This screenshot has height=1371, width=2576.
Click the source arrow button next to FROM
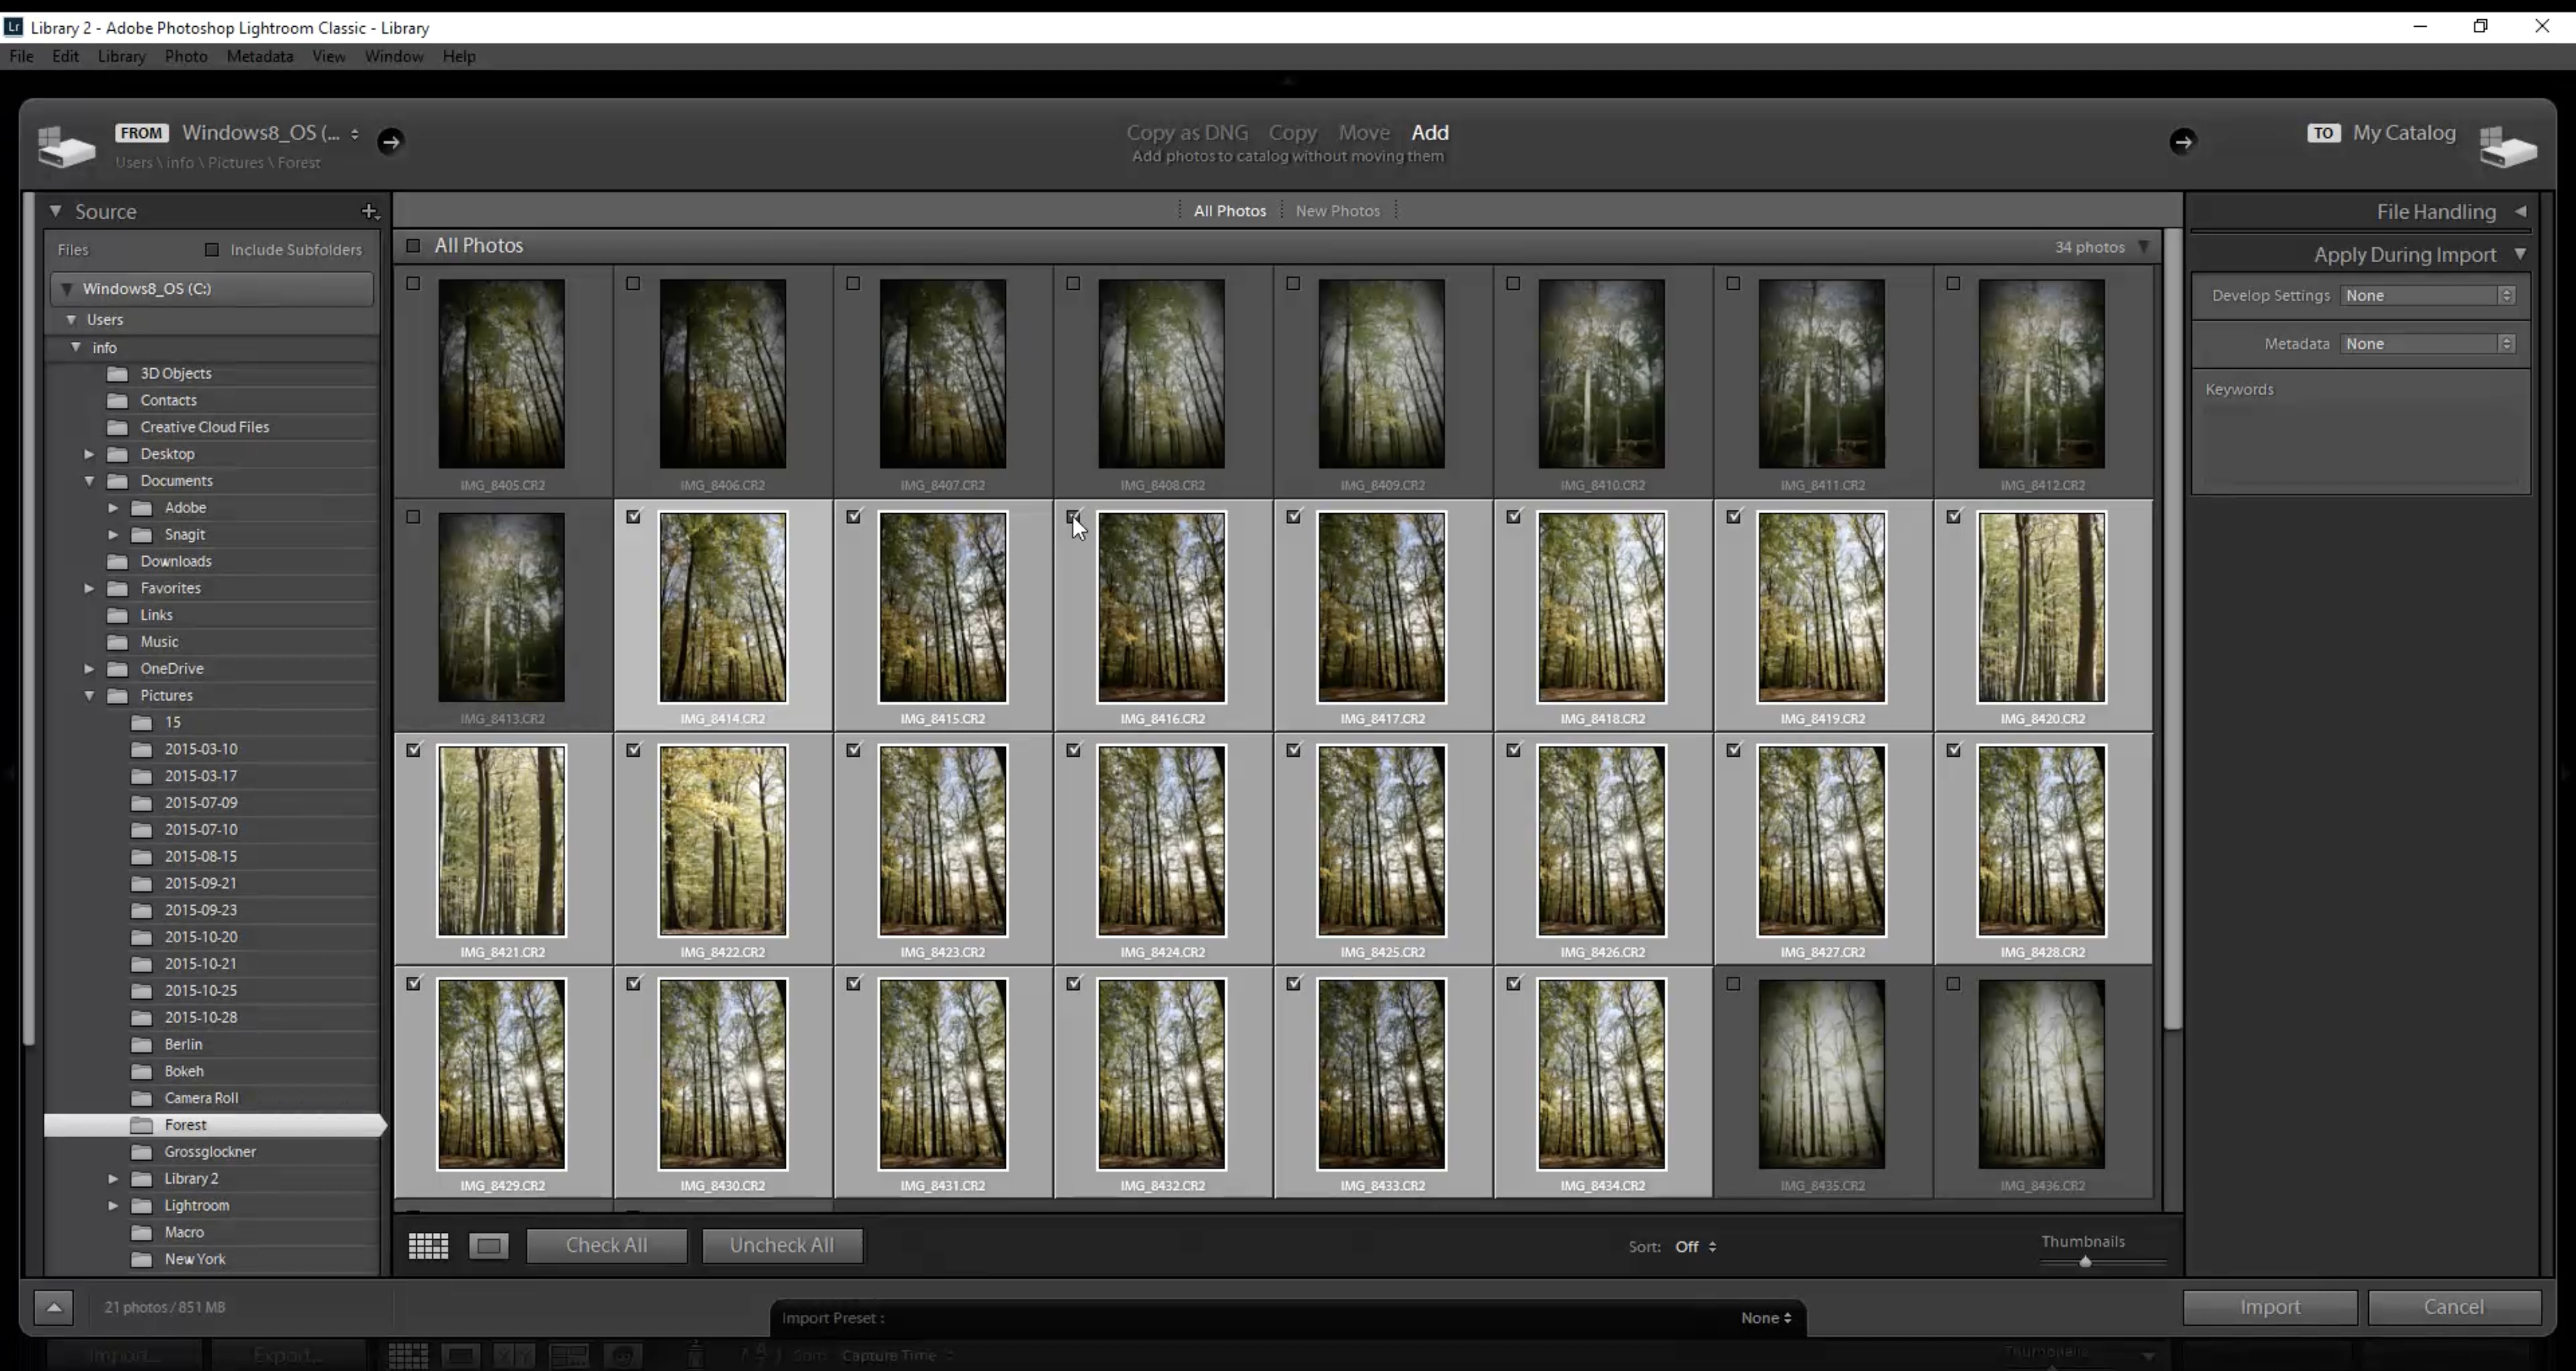click(390, 141)
